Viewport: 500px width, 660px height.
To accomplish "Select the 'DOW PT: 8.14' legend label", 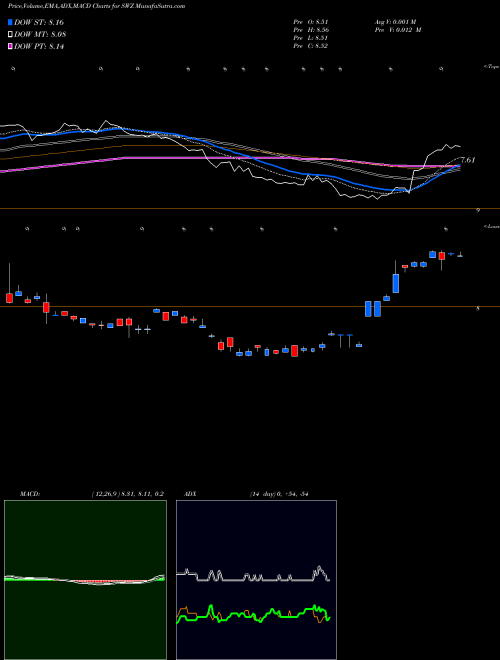I will [39, 47].
